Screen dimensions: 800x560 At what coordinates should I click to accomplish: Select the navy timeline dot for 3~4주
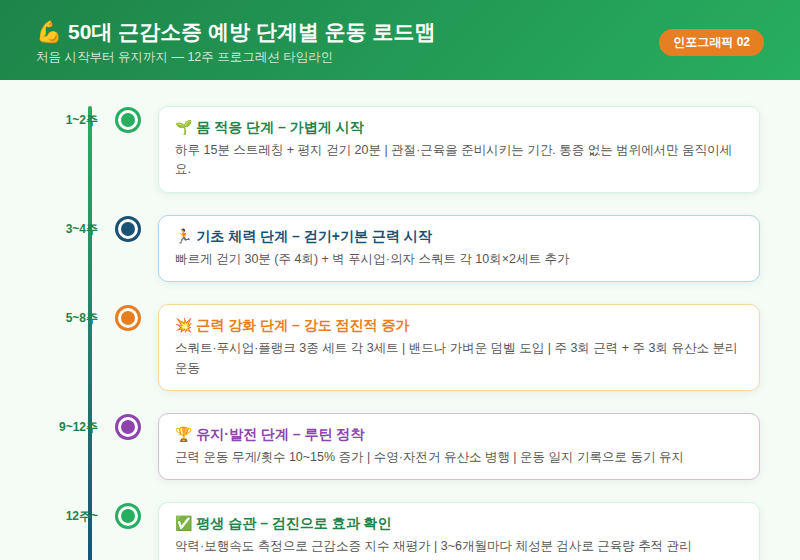pos(128,229)
